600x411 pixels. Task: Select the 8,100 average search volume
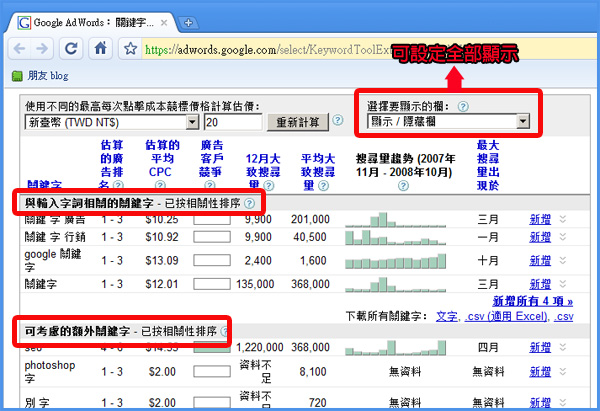pyautogui.click(x=313, y=372)
